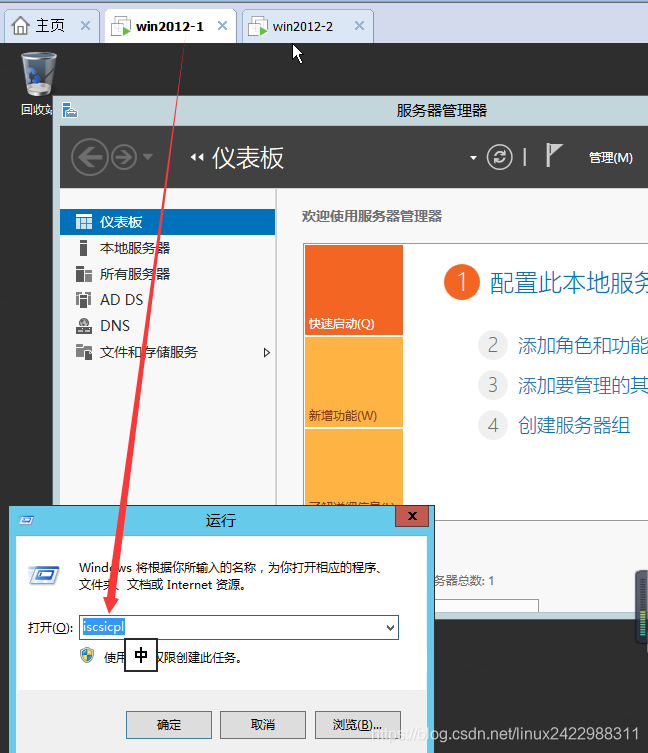Select 文件和存储服务 in the sidebar
The width and height of the screenshot is (648, 753).
coord(167,352)
